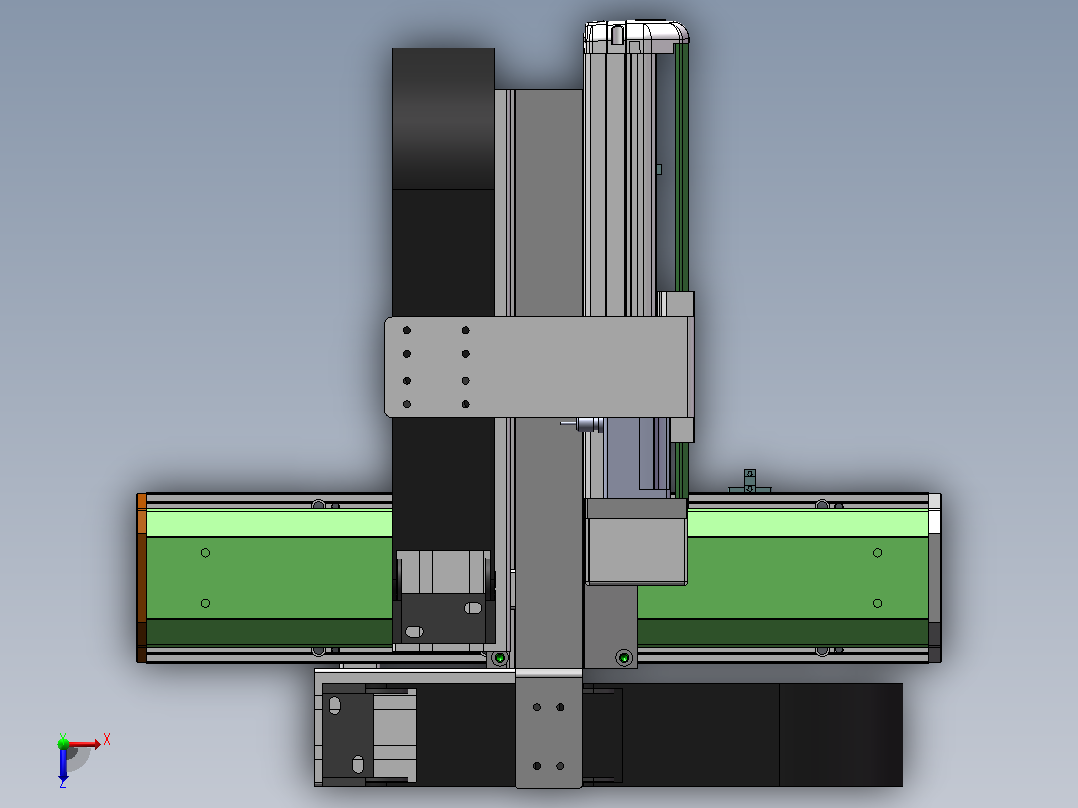Click the green screw right of the center column
Image resolution: width=1078 pixels, height=808 pixels.
pyautogui.click(x=624, y=658)
